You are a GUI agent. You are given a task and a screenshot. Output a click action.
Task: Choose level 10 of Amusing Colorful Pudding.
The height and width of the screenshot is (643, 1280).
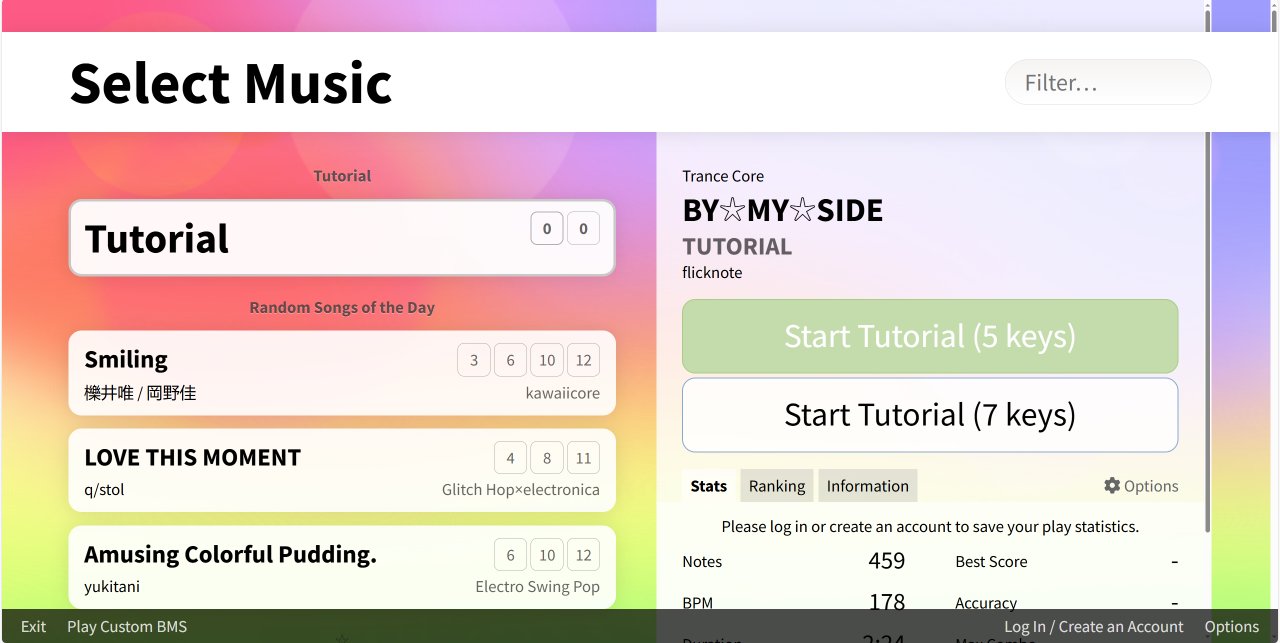(x=547, y=555)
